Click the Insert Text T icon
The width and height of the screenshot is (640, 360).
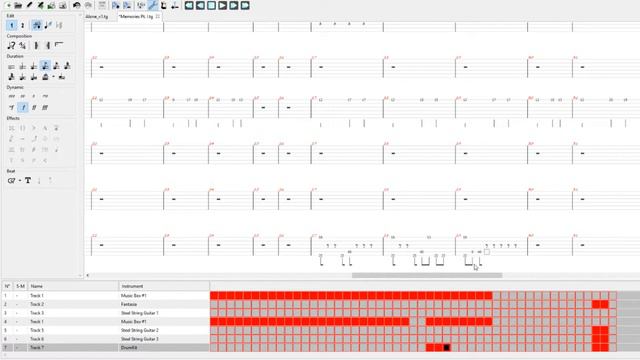[x=28, y=180]
